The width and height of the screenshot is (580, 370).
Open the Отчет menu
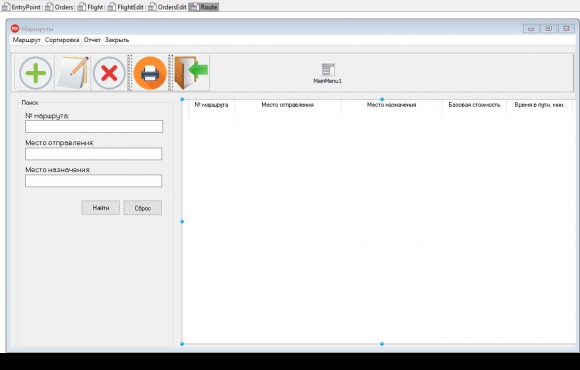(x=92, y=40)
